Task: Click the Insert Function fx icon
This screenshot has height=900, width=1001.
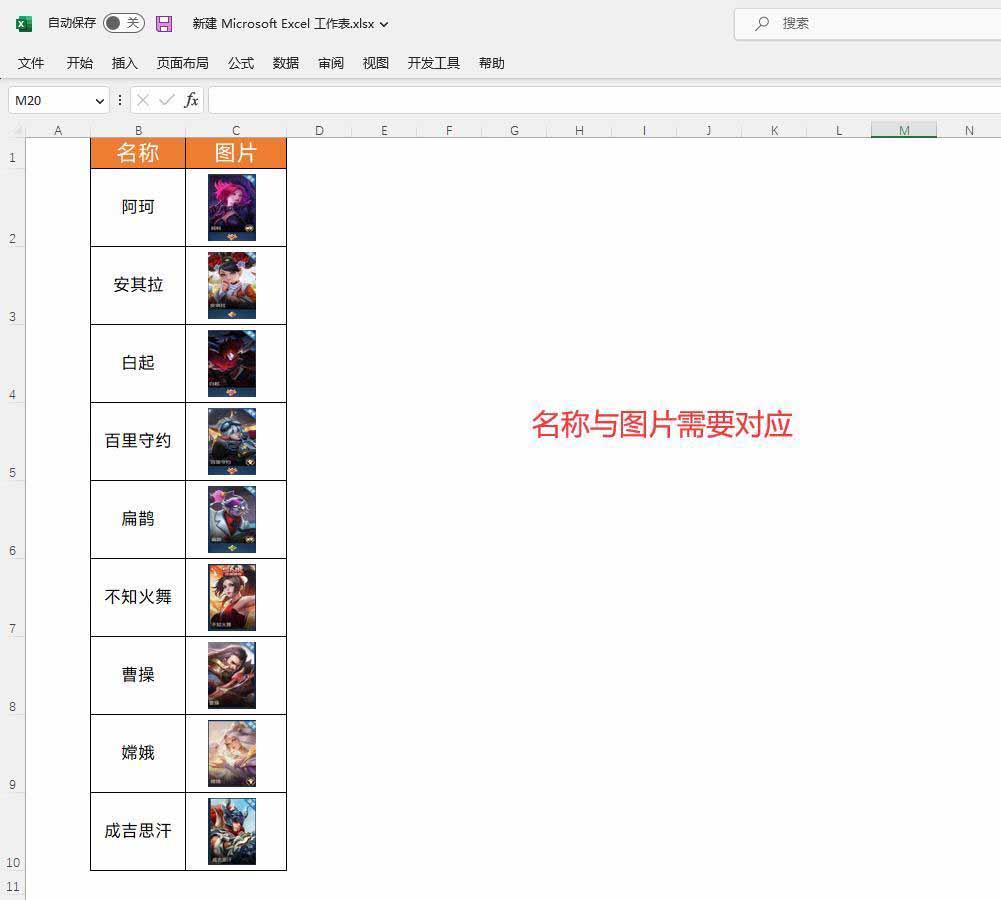Action: point(191,100)
